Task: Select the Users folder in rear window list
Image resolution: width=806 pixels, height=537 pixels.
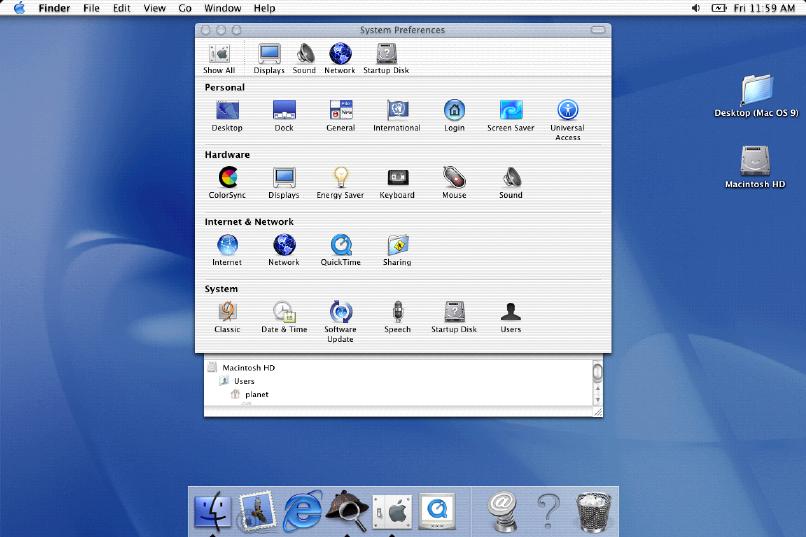Action: tap(244, 381)
